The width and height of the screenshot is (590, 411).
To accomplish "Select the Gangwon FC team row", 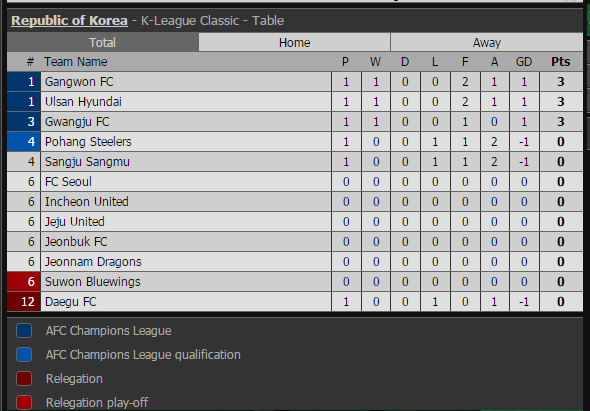I will 295,82.
